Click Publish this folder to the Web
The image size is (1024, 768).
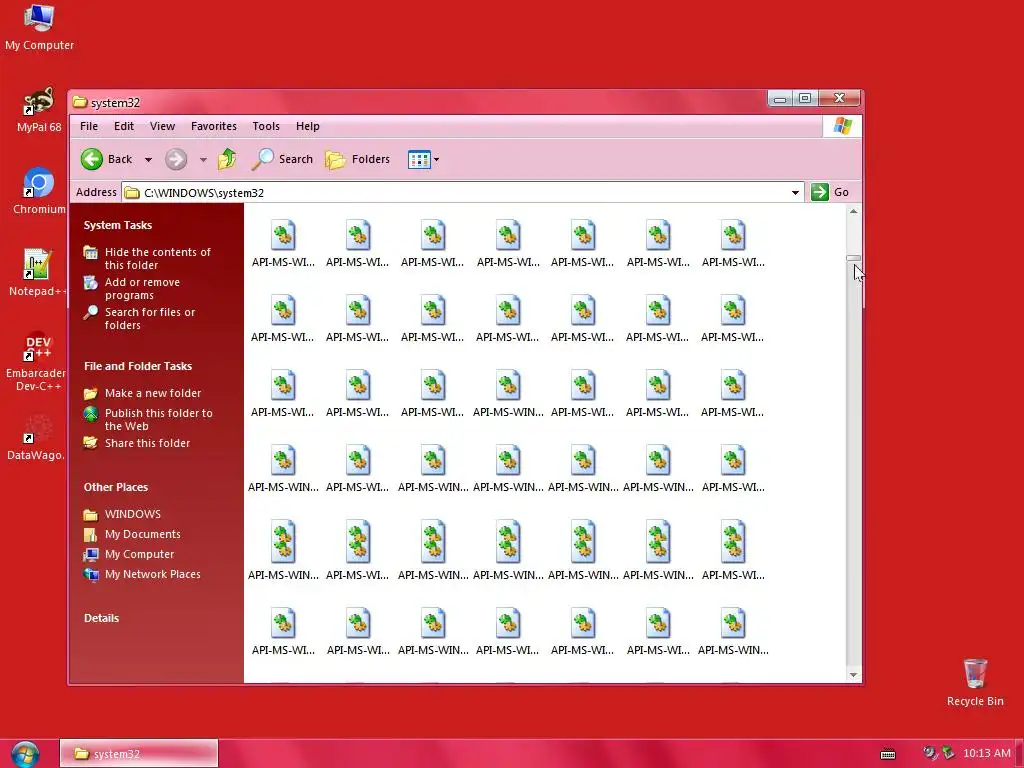pos(159,419)
